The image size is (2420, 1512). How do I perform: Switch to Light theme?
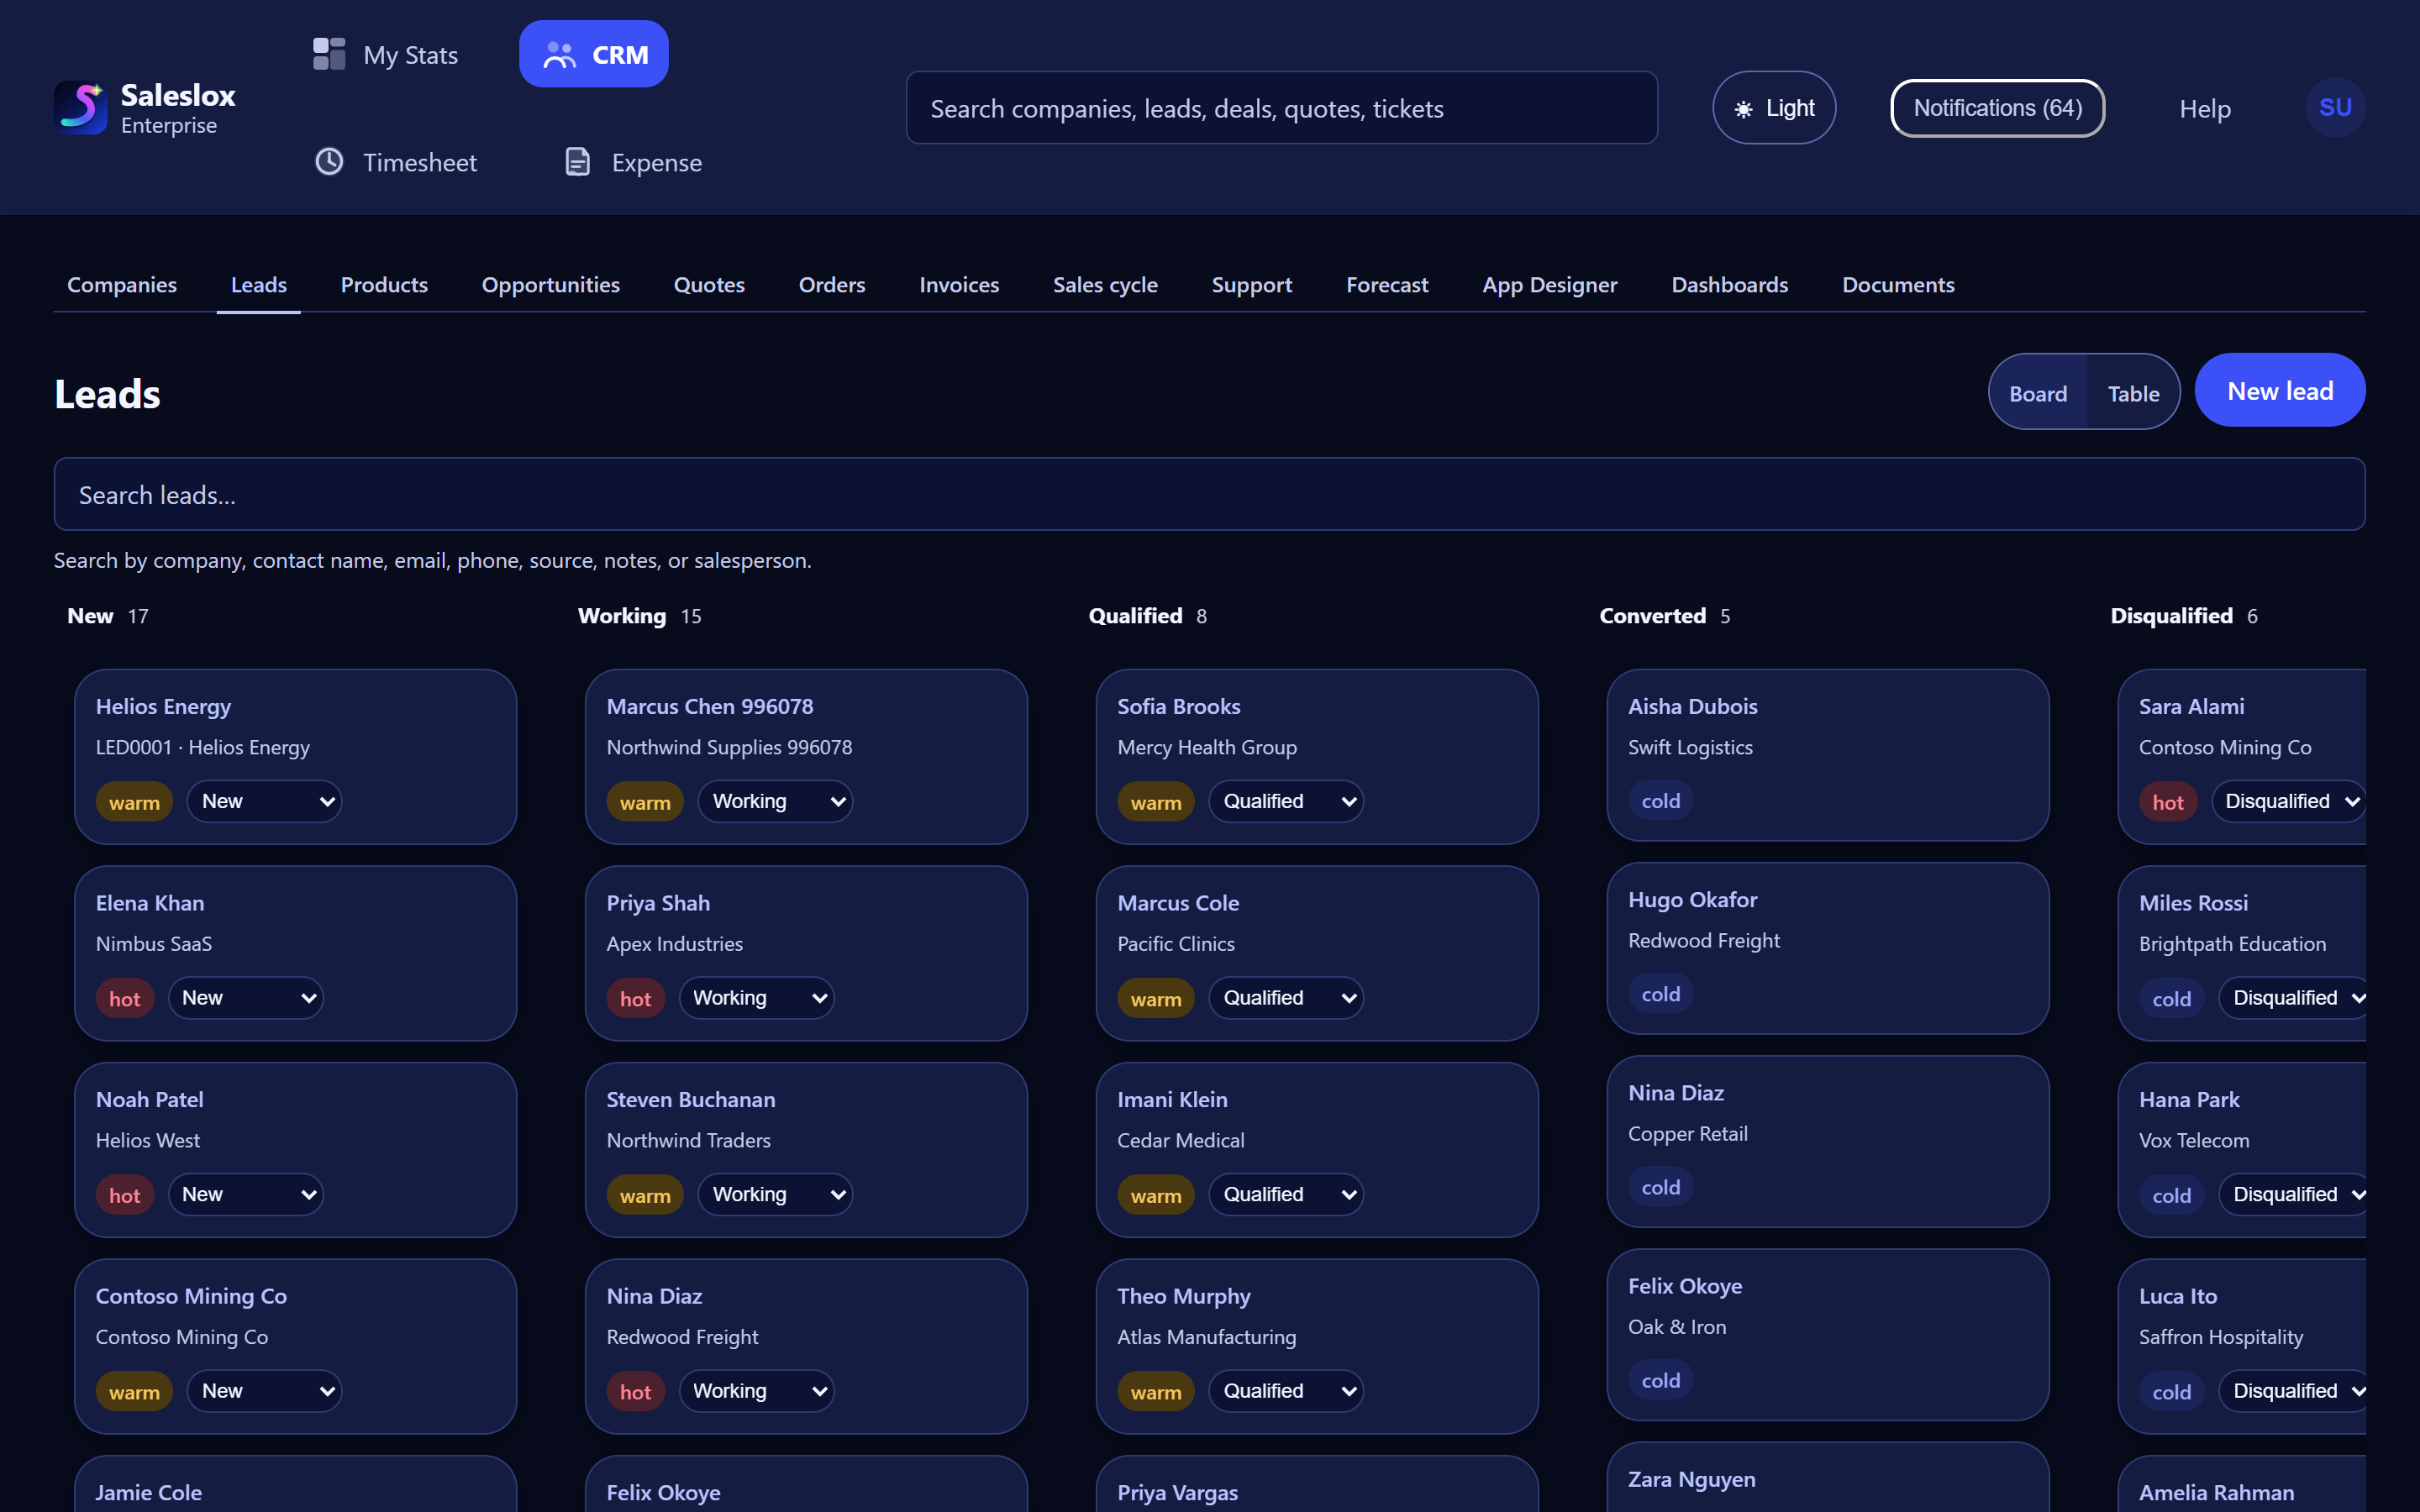pyautogui.click(x=1773, y=108)
